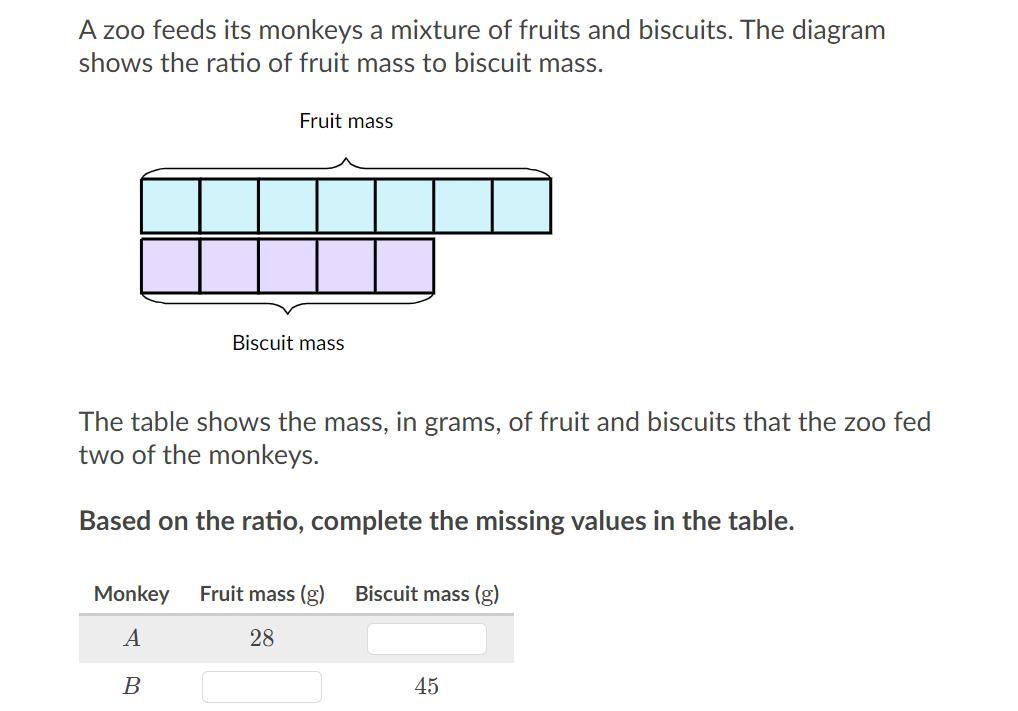Click the rightmost blue fruit block
Screen dimensions: 1018x711
click(521, 205)
